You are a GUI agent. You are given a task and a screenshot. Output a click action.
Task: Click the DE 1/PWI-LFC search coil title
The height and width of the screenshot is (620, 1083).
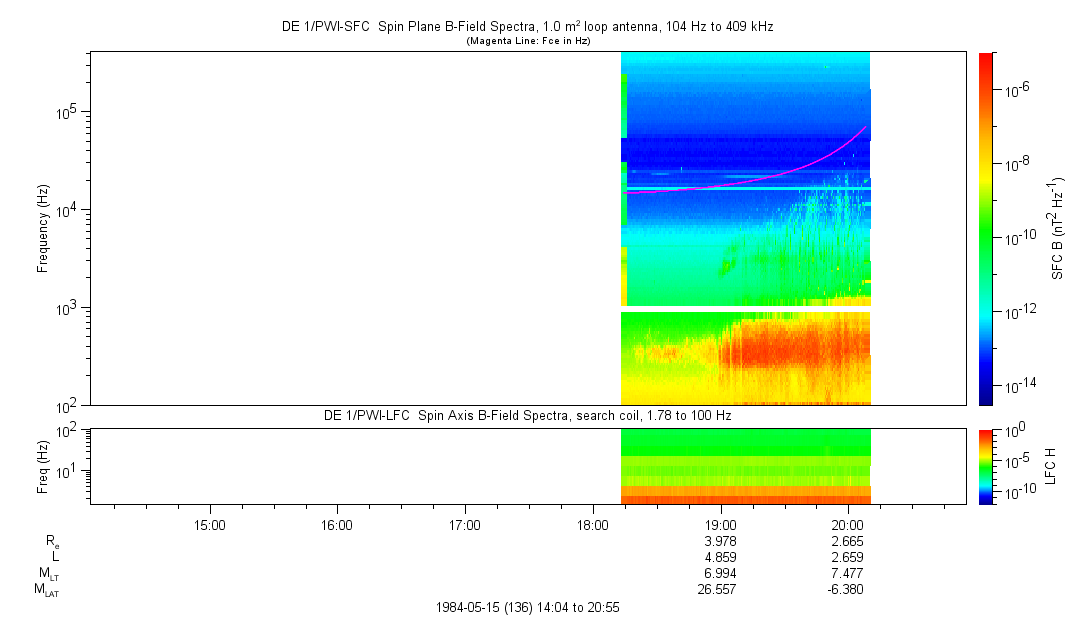click(527, 415)
